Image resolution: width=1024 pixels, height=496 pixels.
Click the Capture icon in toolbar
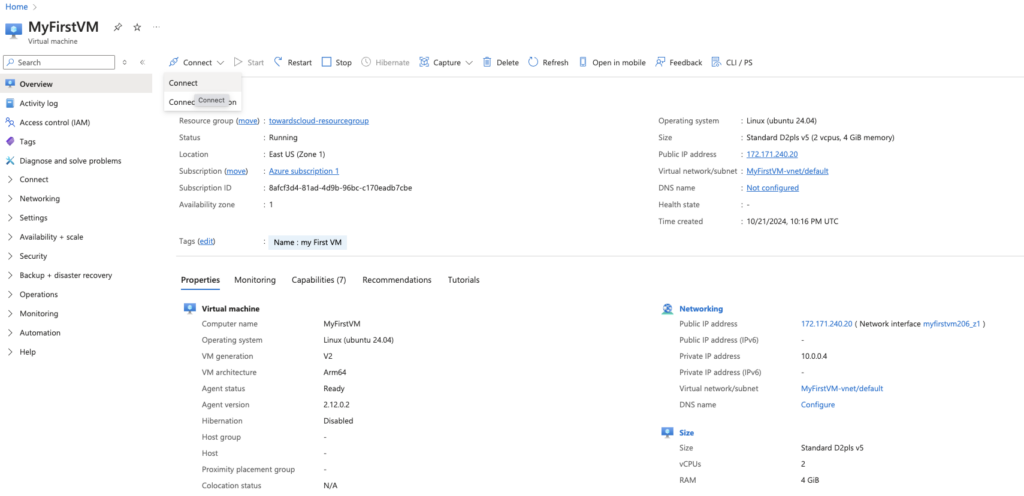point(424,62)
